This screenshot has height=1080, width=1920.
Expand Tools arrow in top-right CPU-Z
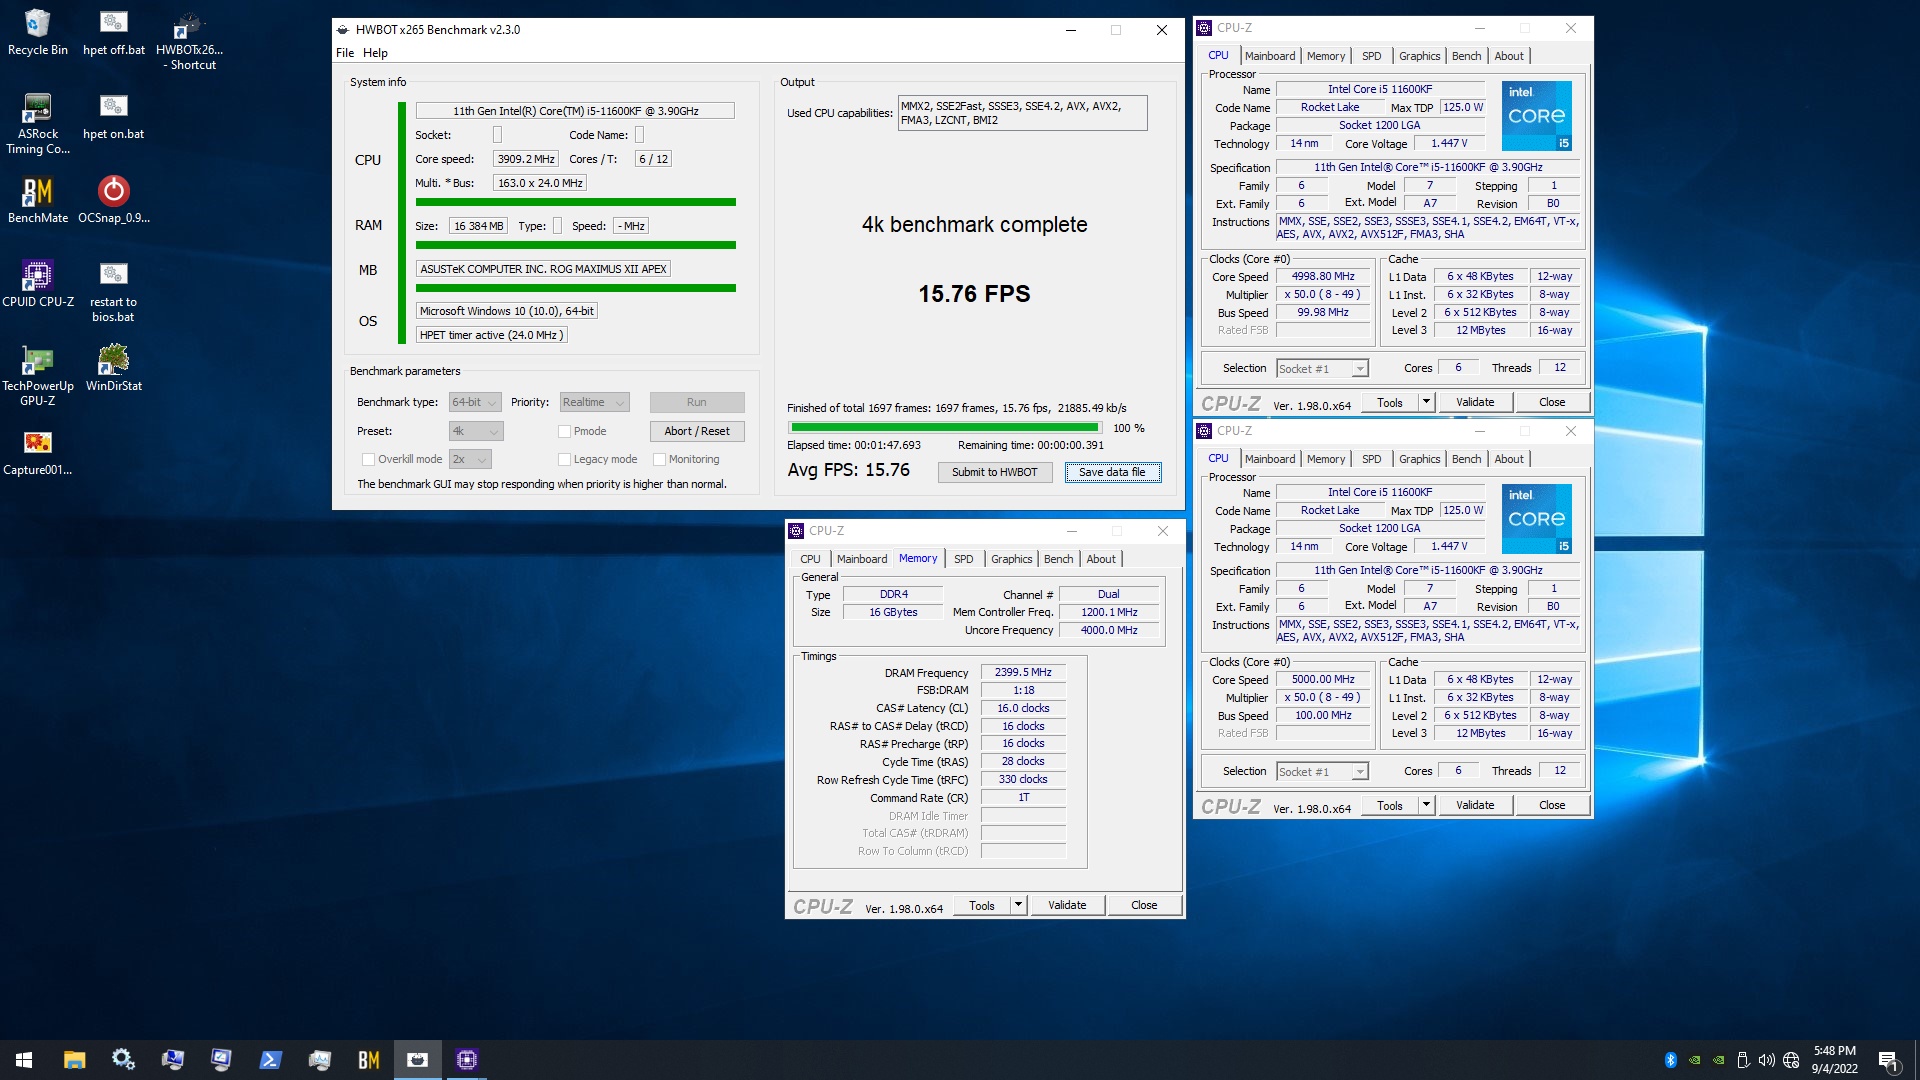[1426, 402]
